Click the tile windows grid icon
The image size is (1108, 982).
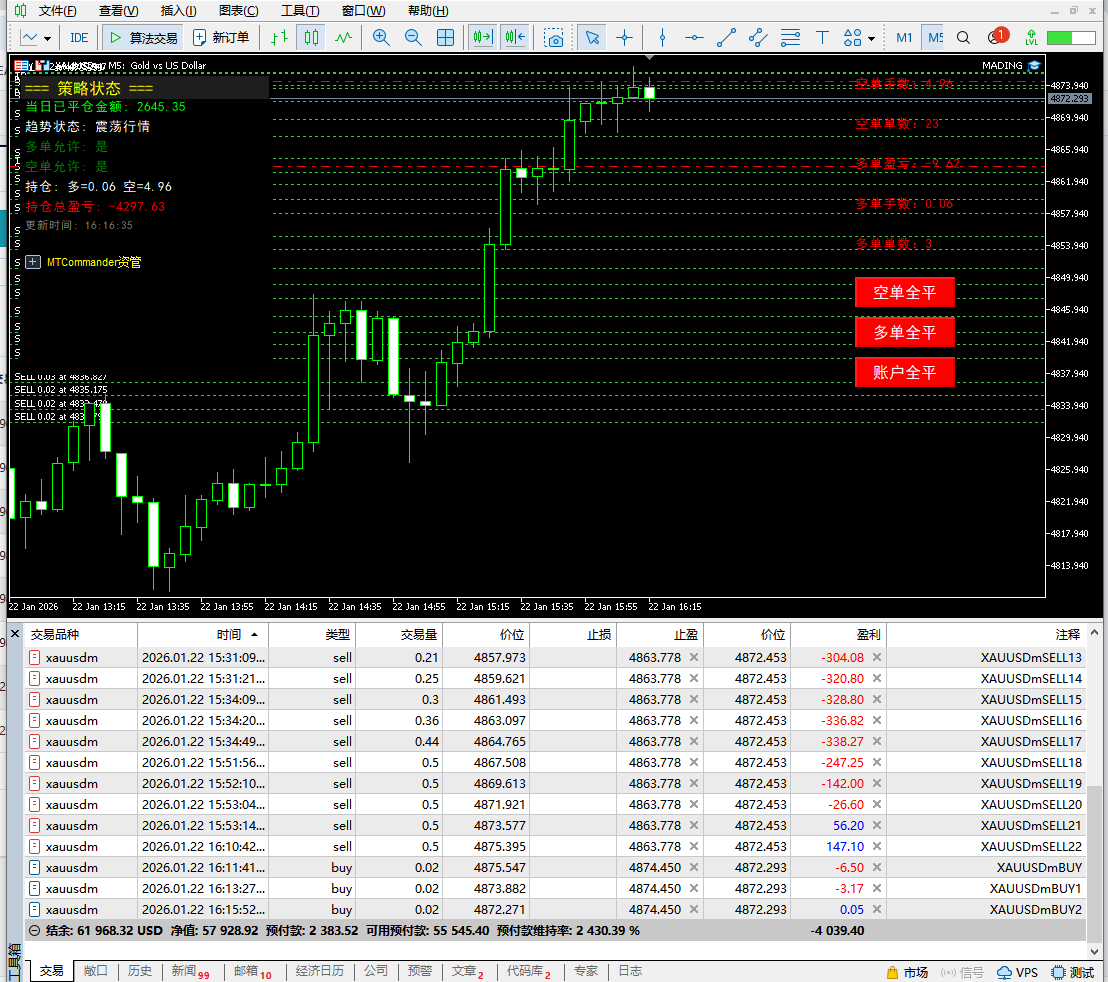coord(445,37)
